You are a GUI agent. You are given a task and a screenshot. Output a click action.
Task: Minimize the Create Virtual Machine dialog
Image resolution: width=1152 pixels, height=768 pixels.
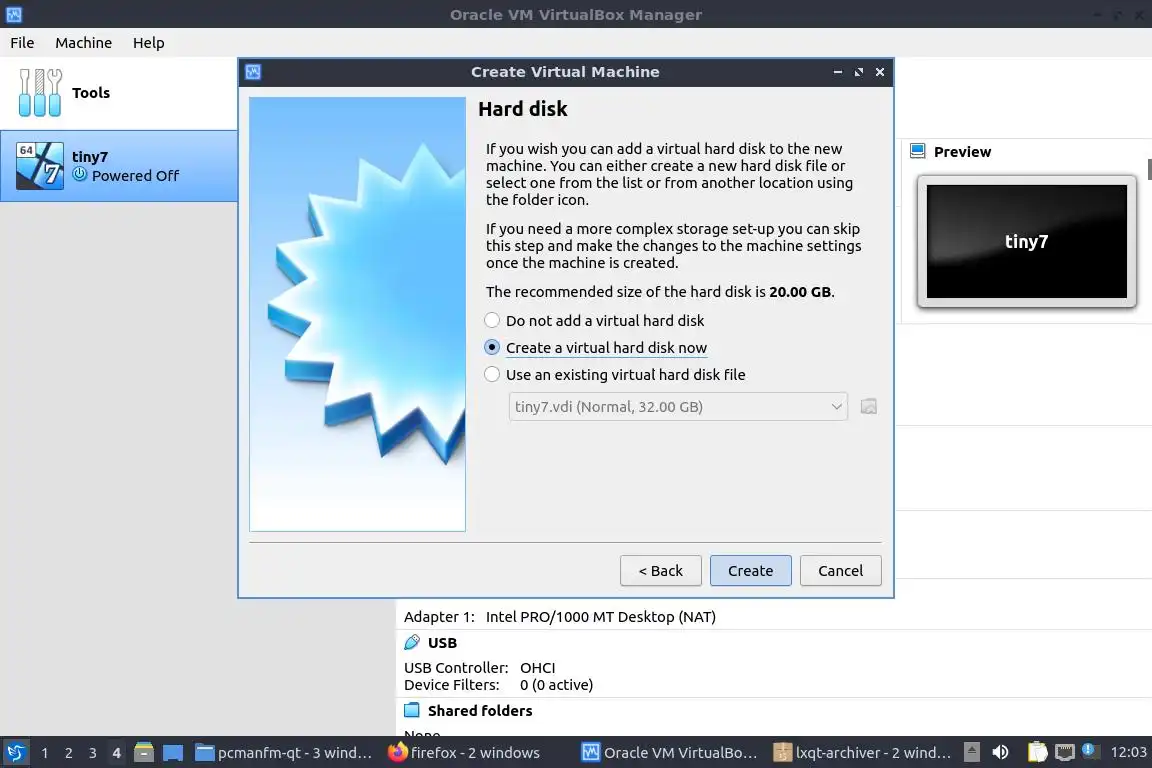(x=838, y=72)
